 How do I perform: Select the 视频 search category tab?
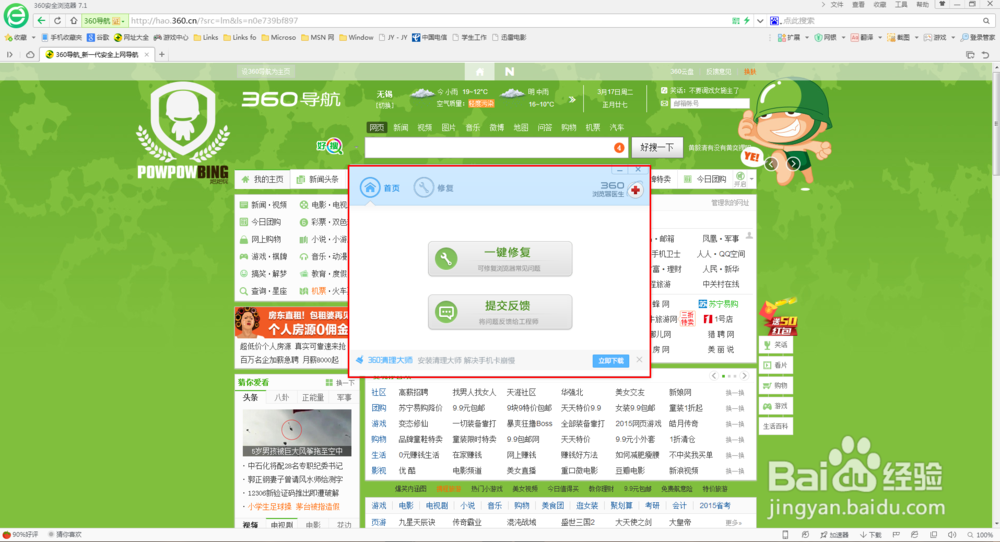pyautogui.click(x=425, y=128)
